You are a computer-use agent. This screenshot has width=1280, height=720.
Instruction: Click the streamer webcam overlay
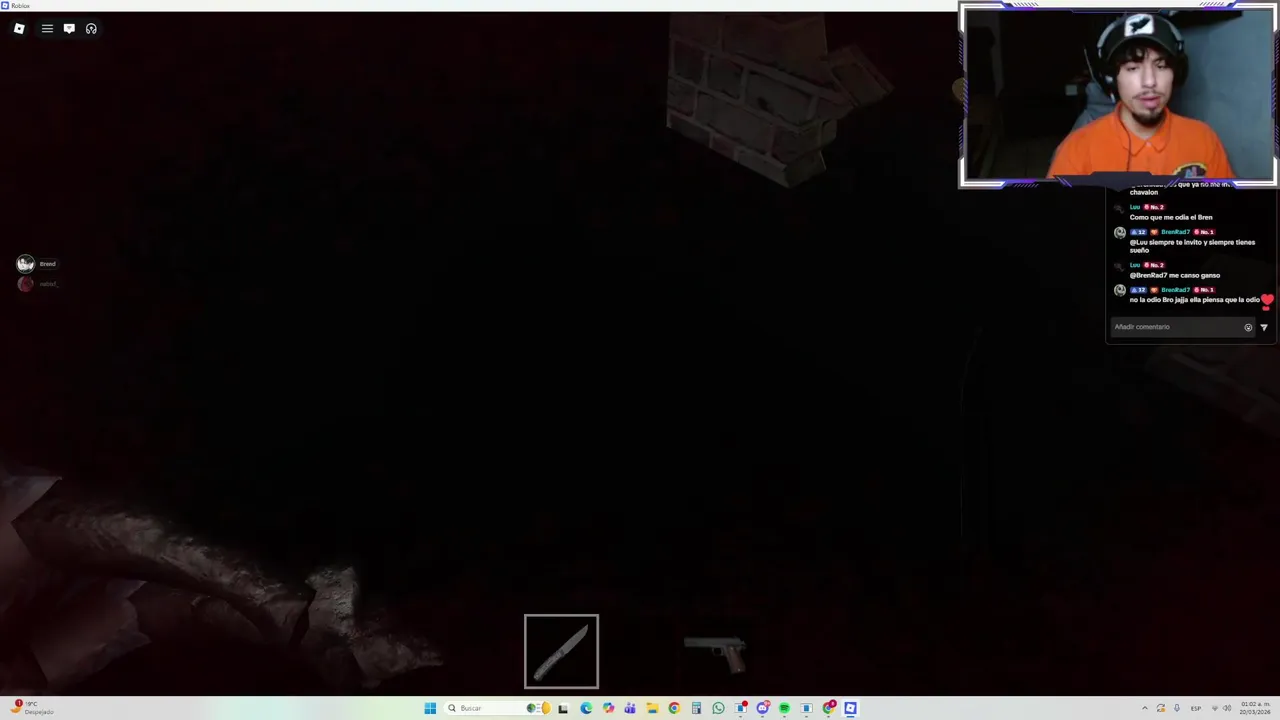[x=1118, y=95]
